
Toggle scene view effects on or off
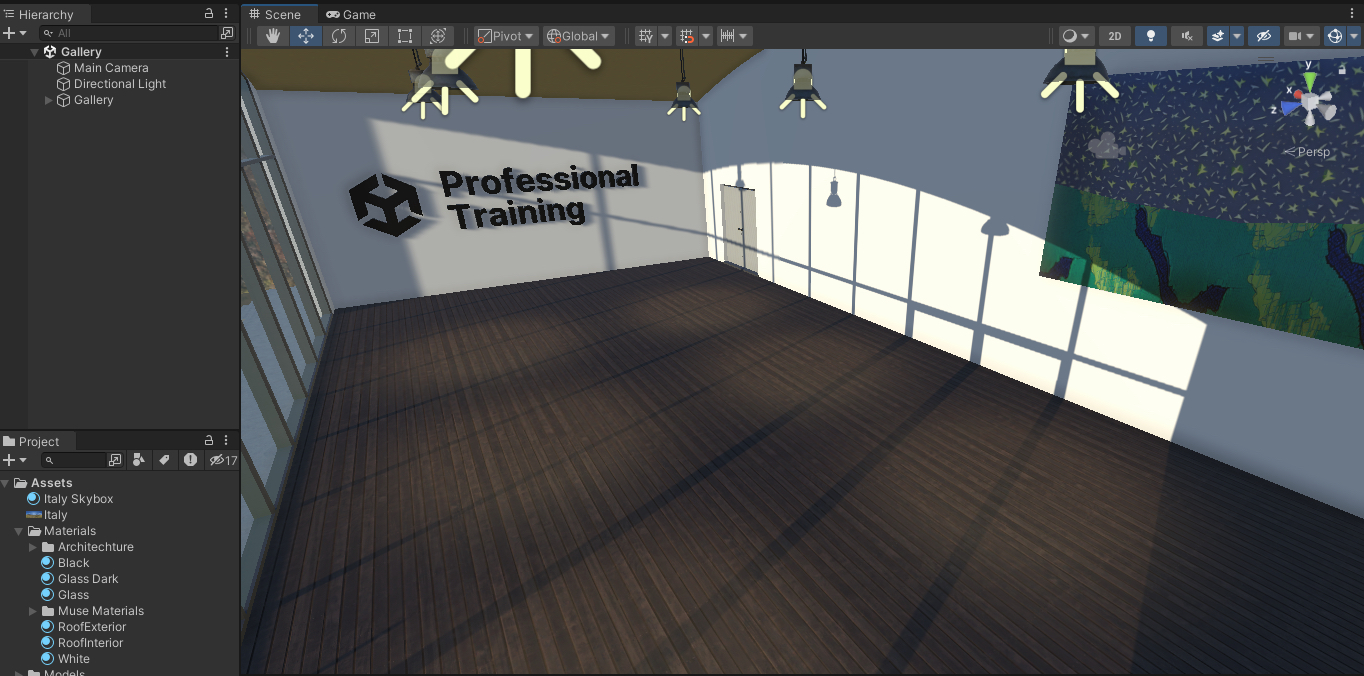1220,35
